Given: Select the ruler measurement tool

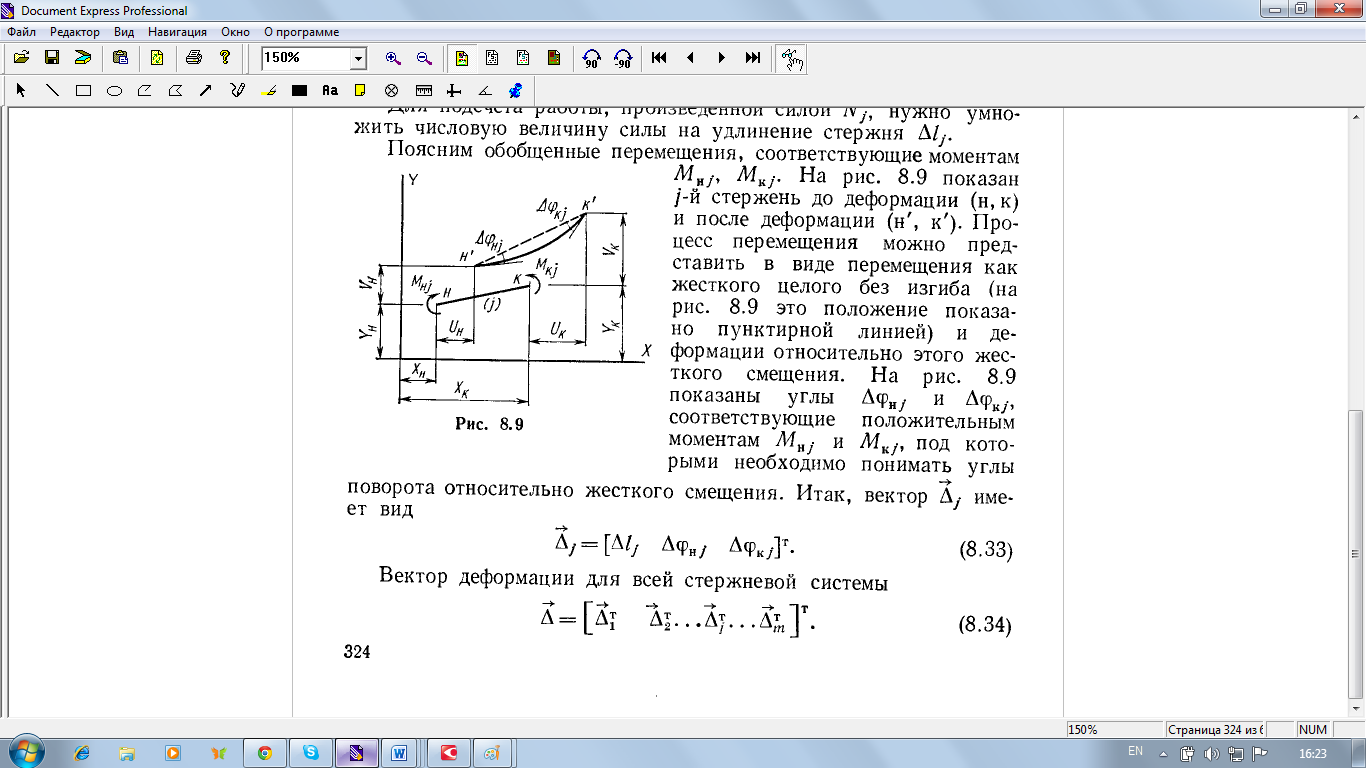Looking at the screenshot, I should [423, 90].
